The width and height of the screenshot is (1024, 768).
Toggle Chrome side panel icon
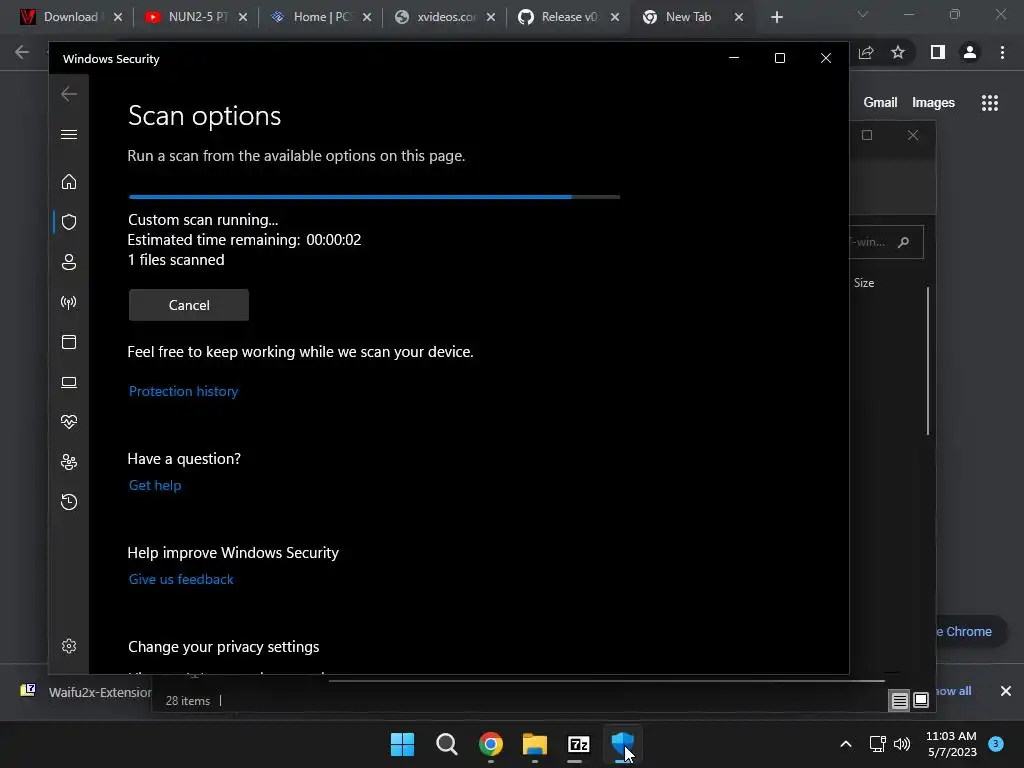(x=938, y=52)
